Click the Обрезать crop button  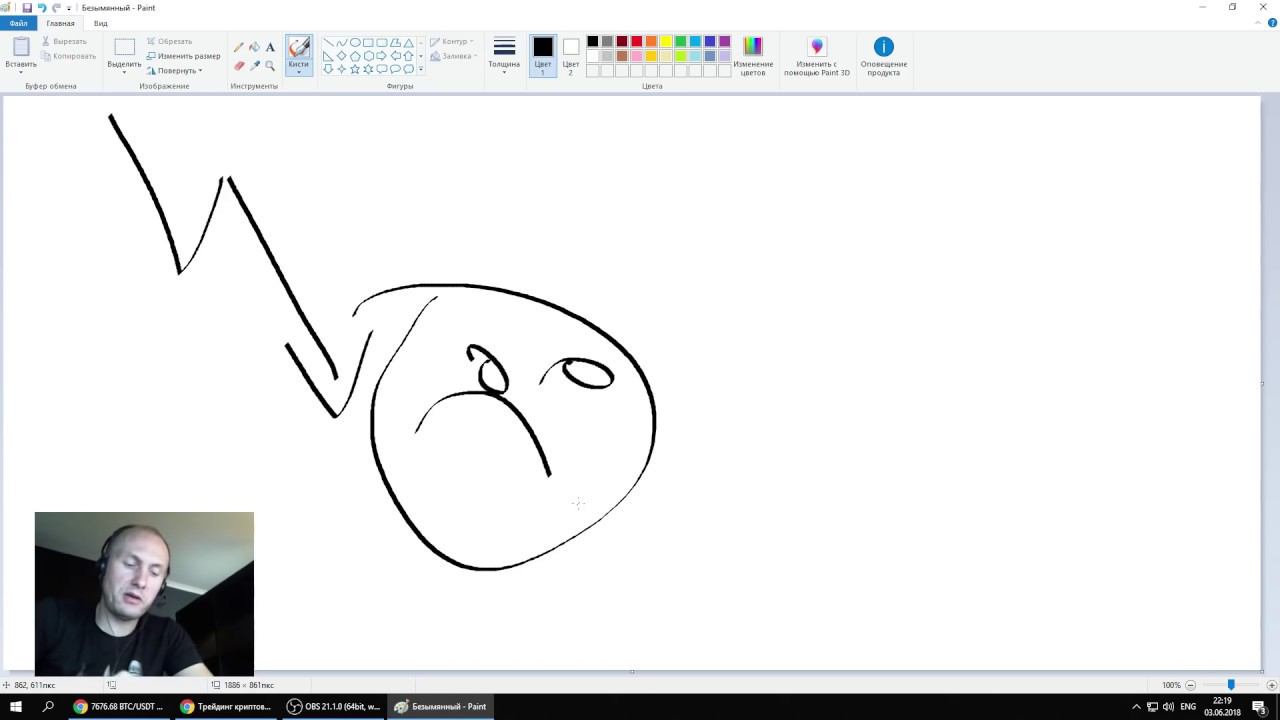click(x=169, y=42)
